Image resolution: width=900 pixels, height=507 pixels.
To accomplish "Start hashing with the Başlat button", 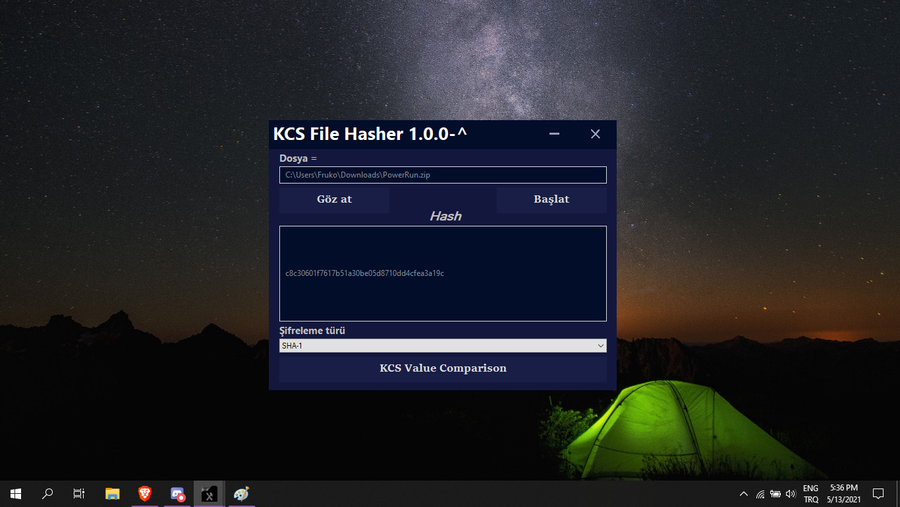I will [x=551, y=199].
